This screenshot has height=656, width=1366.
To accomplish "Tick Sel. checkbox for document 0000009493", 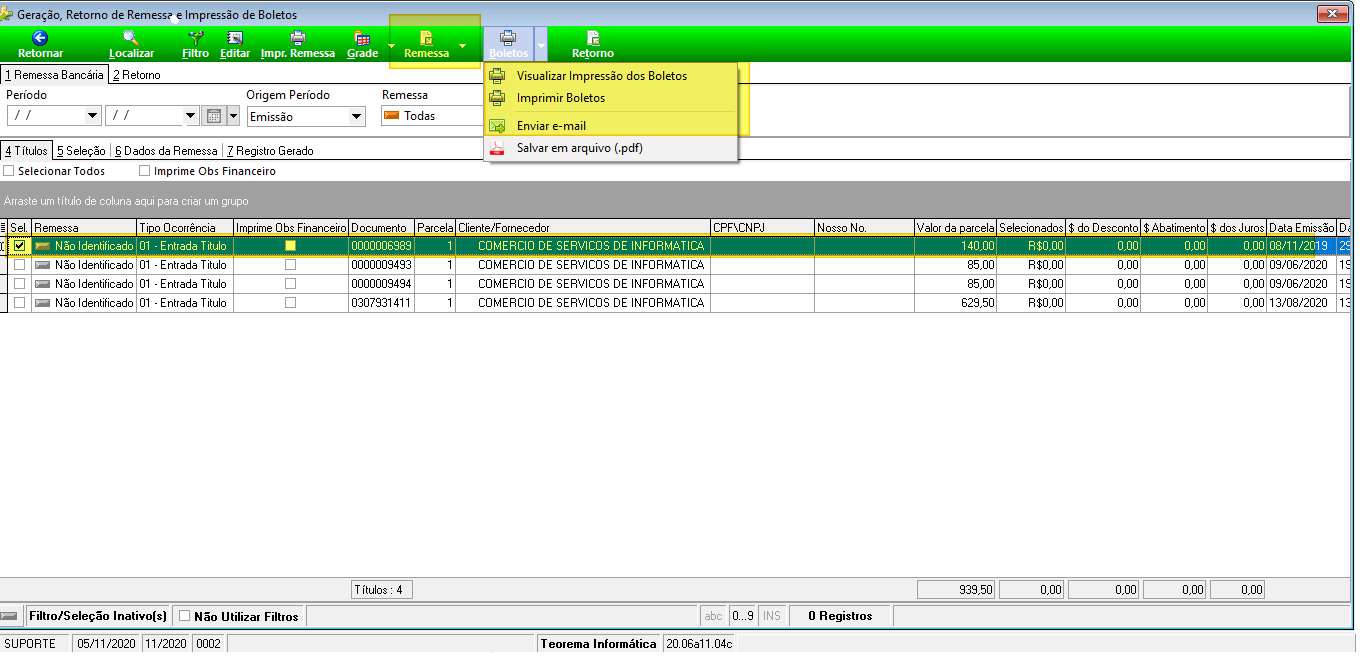I will point(20,265).
